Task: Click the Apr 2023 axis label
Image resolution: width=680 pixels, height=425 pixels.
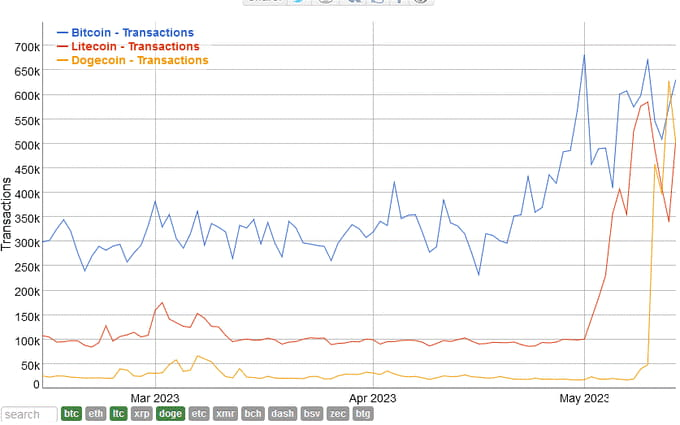Action: pos(373,398)
